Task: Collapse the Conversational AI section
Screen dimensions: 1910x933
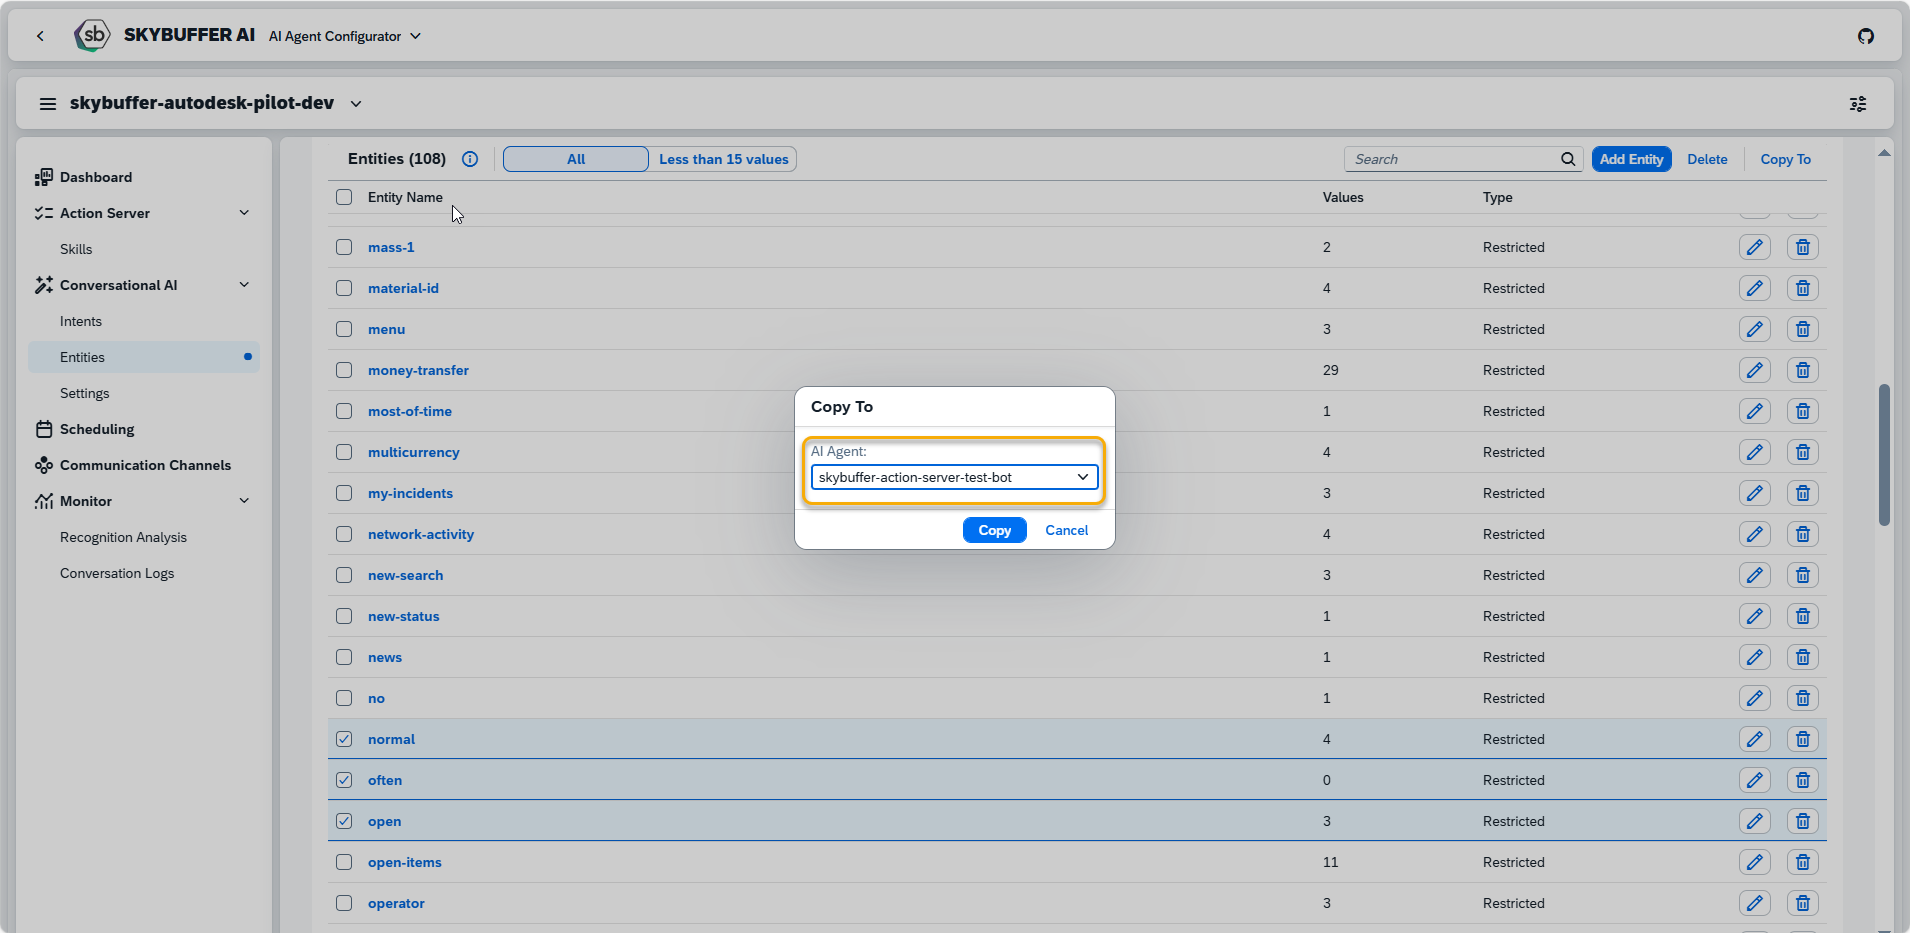Action: pos(244,285)
